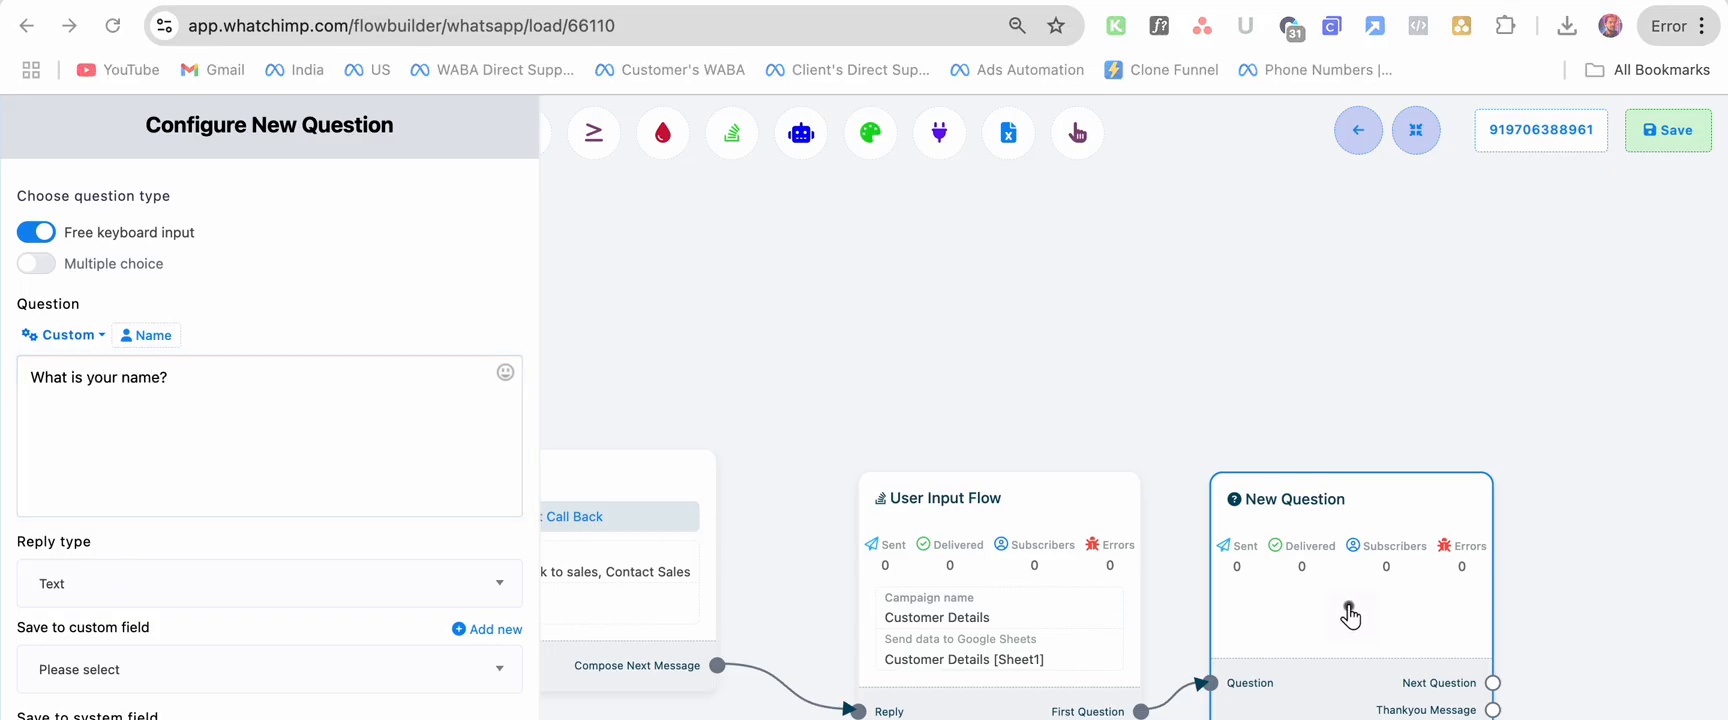1728x720 pixels.
Task: Click Add new custom field link
Action: [x=487, y=629]
